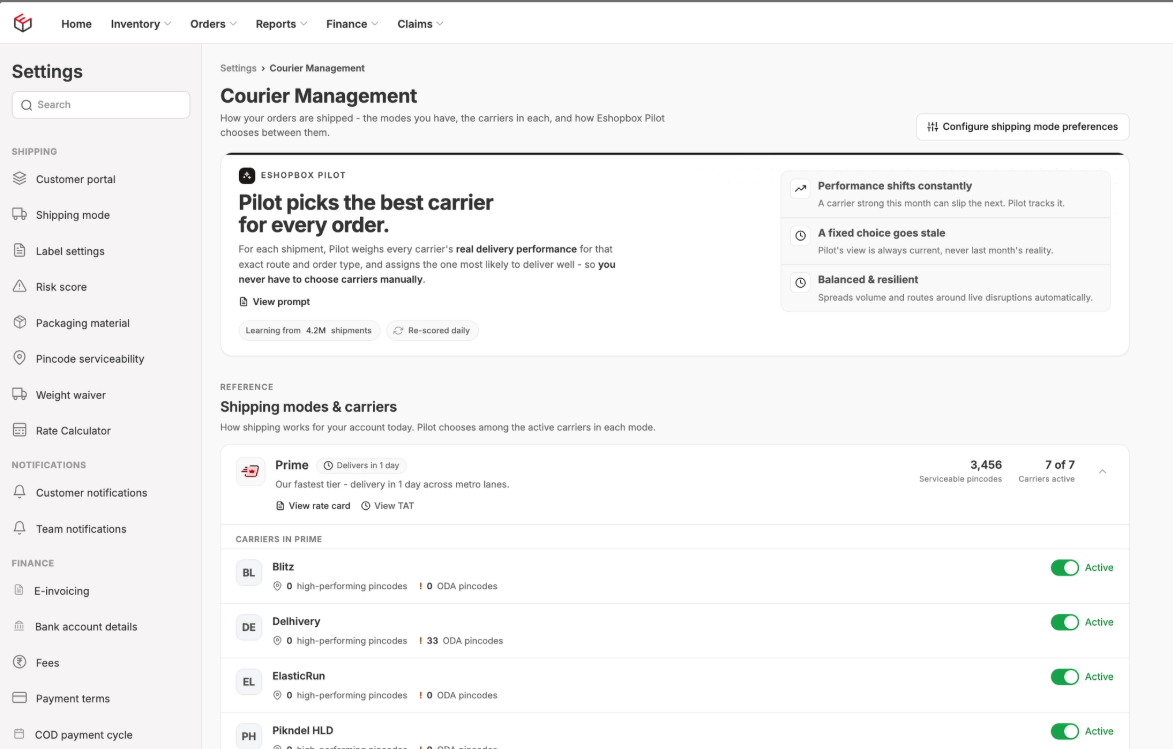1173x749 pixels.
Task: Click the Customer notifications bell icon
Action: (19, 492)
